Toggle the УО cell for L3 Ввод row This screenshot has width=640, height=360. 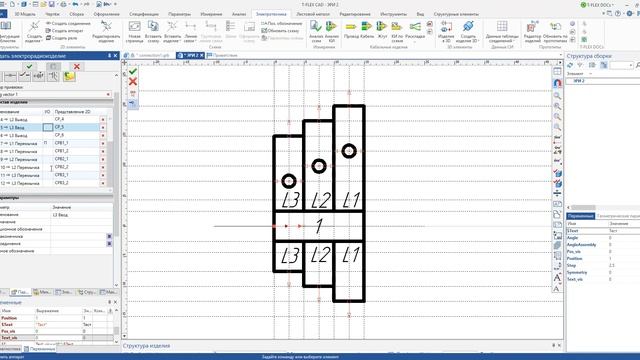47,127
